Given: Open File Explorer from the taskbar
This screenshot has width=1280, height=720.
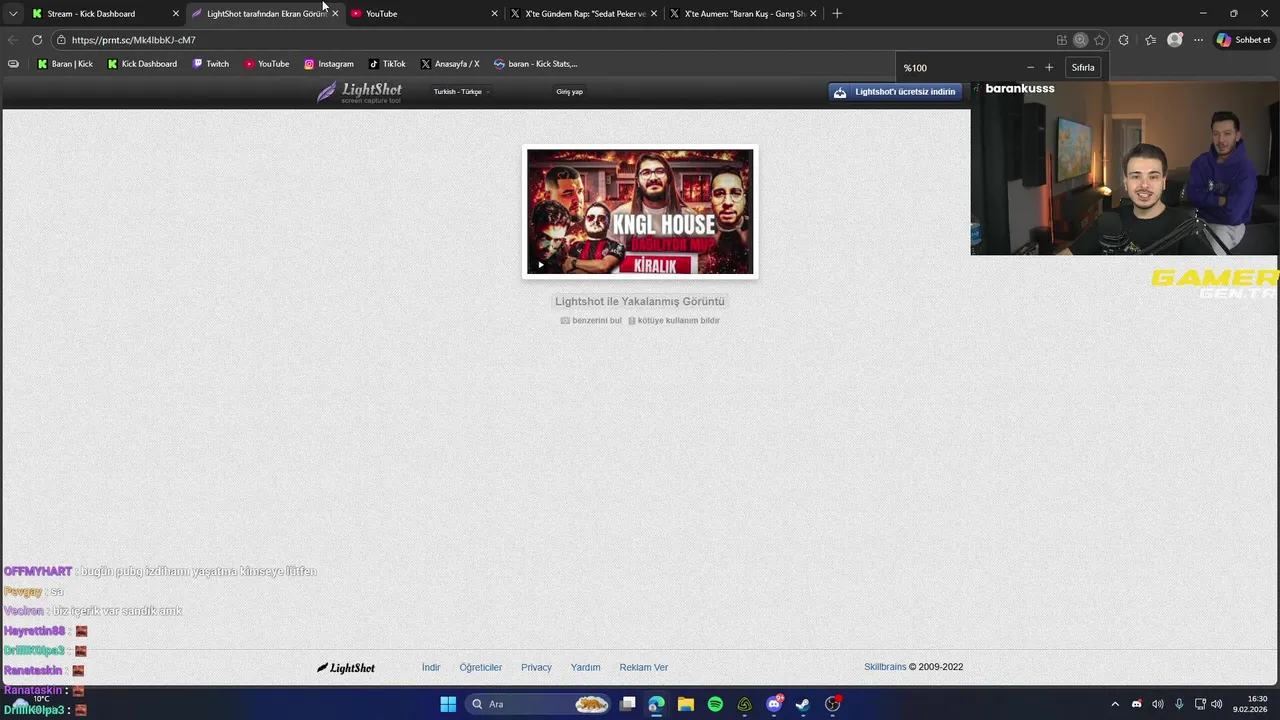Looking at the screenshot, I should 686,704.
